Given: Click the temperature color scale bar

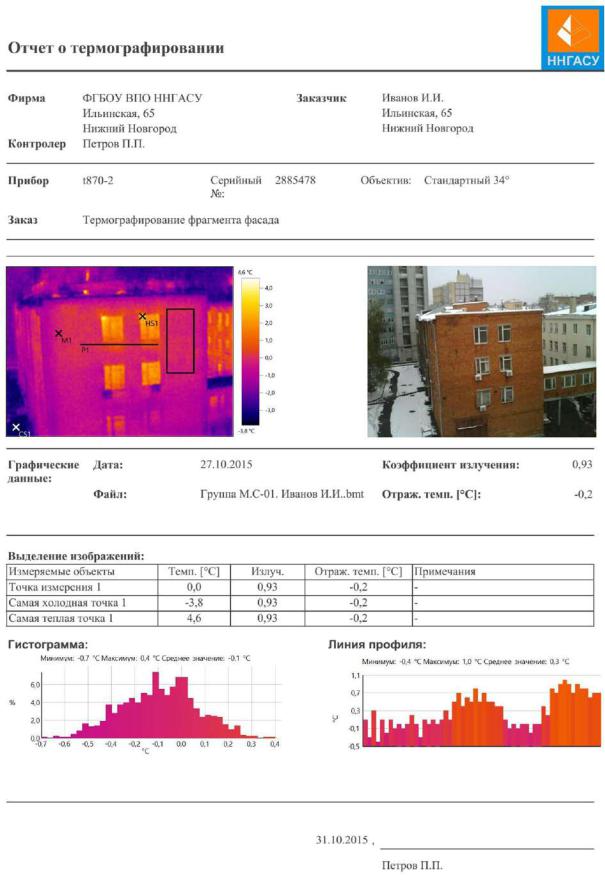Looking at the screenshot, I should point(250,352).
